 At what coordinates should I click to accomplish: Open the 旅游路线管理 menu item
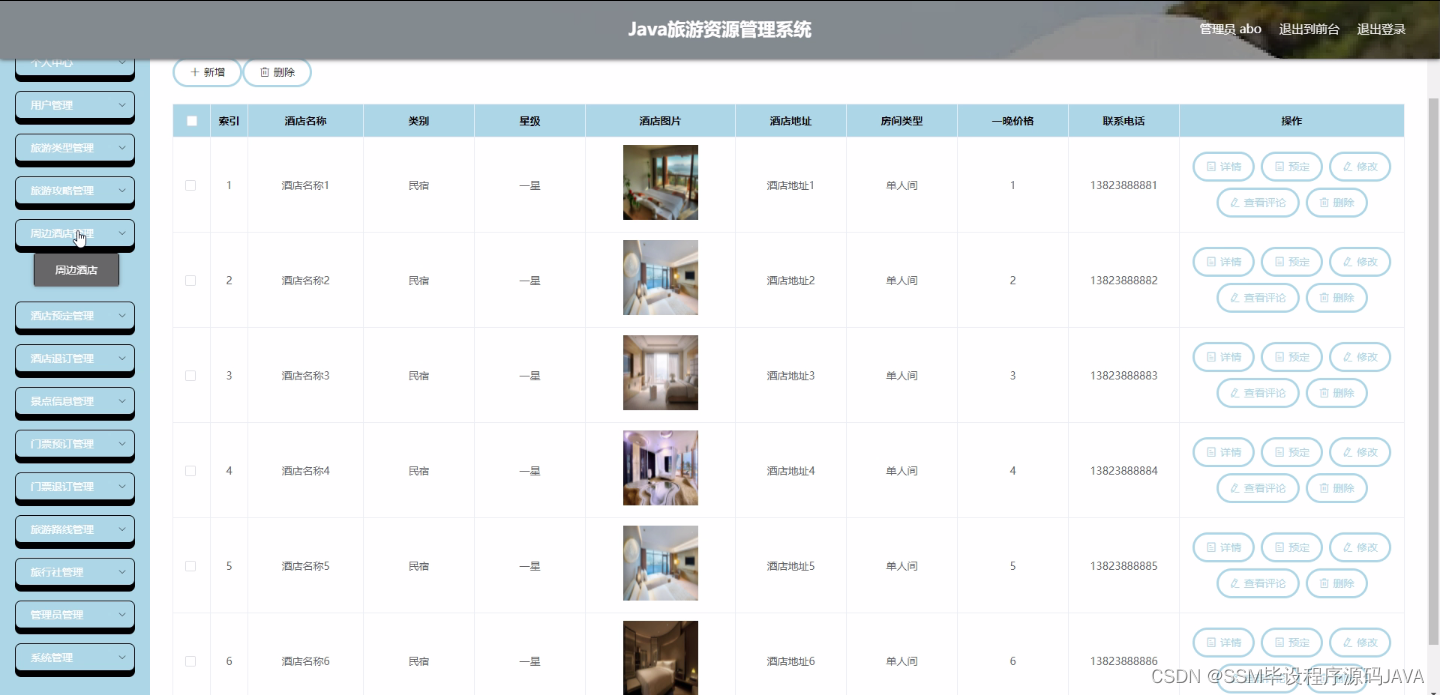point(74,531)
